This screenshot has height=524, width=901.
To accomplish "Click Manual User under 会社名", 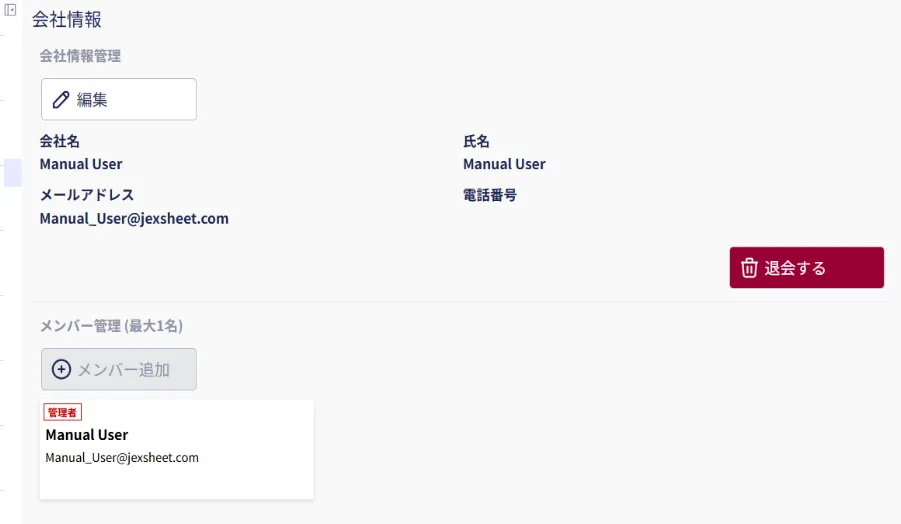I will click(x=81, y=164).
